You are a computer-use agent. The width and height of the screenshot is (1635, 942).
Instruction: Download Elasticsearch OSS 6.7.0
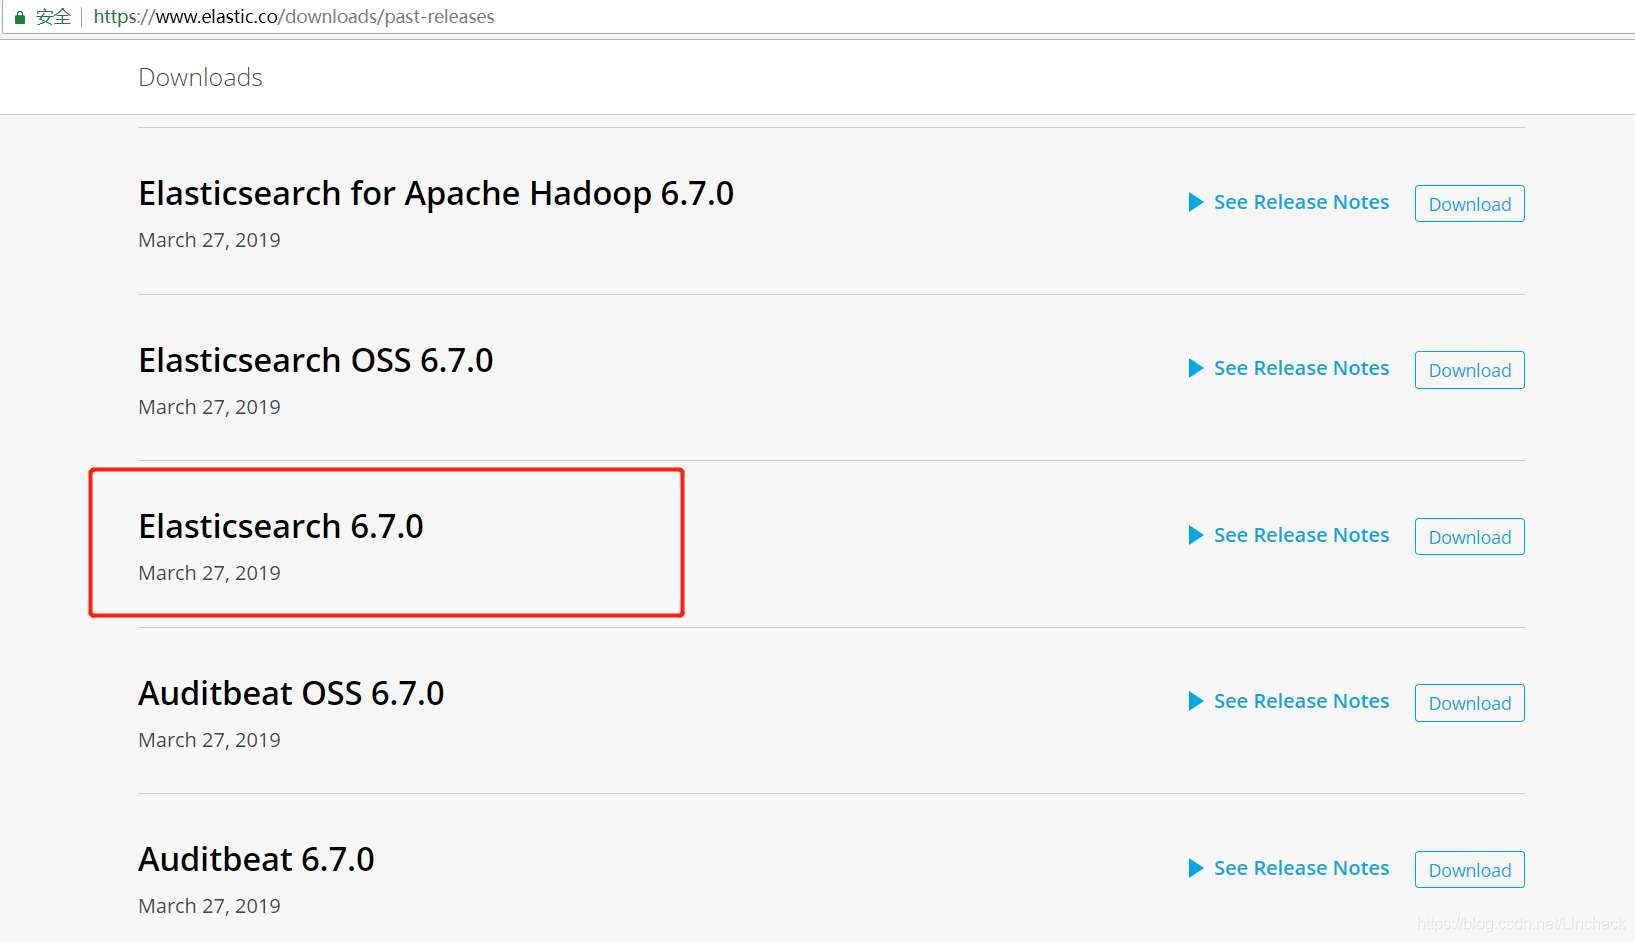pos(1469,370)
